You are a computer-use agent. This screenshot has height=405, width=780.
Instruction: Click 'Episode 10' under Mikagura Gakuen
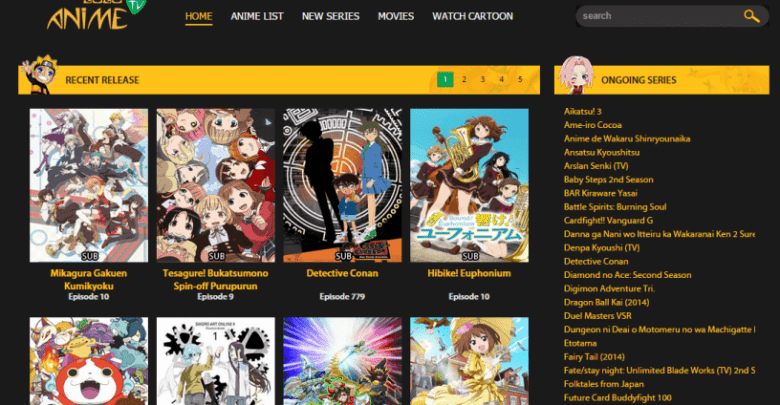89,297
